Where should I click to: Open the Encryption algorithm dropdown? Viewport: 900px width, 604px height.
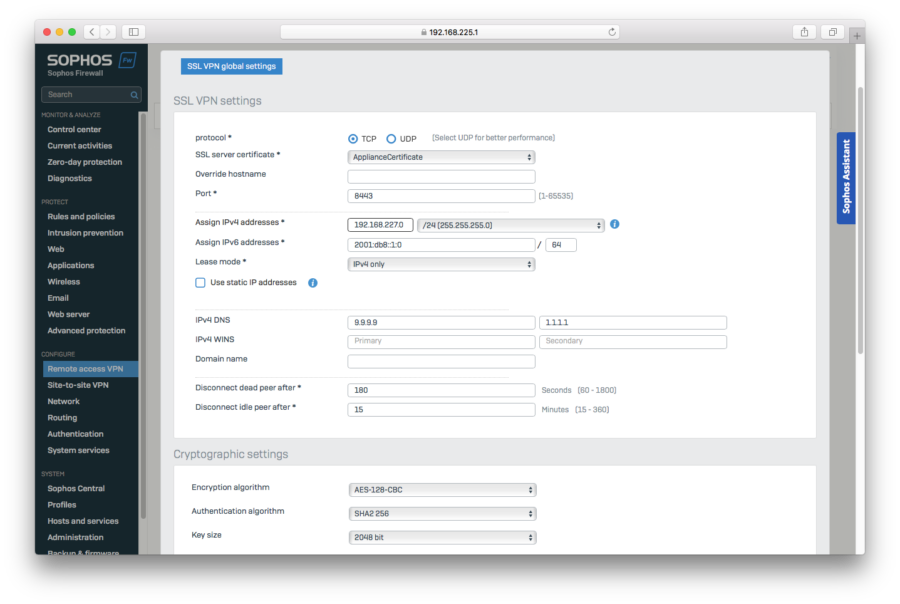pos(440,489)
